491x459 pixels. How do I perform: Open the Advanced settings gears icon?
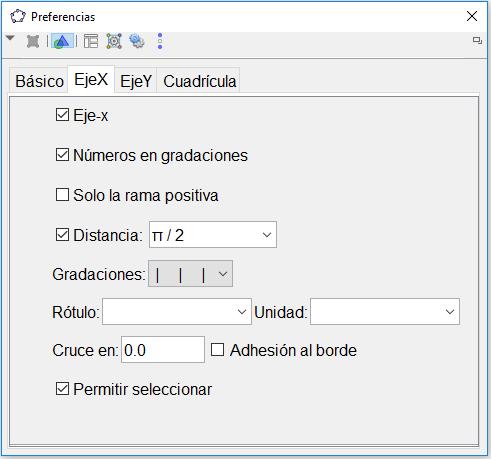(x=137, y=41)
